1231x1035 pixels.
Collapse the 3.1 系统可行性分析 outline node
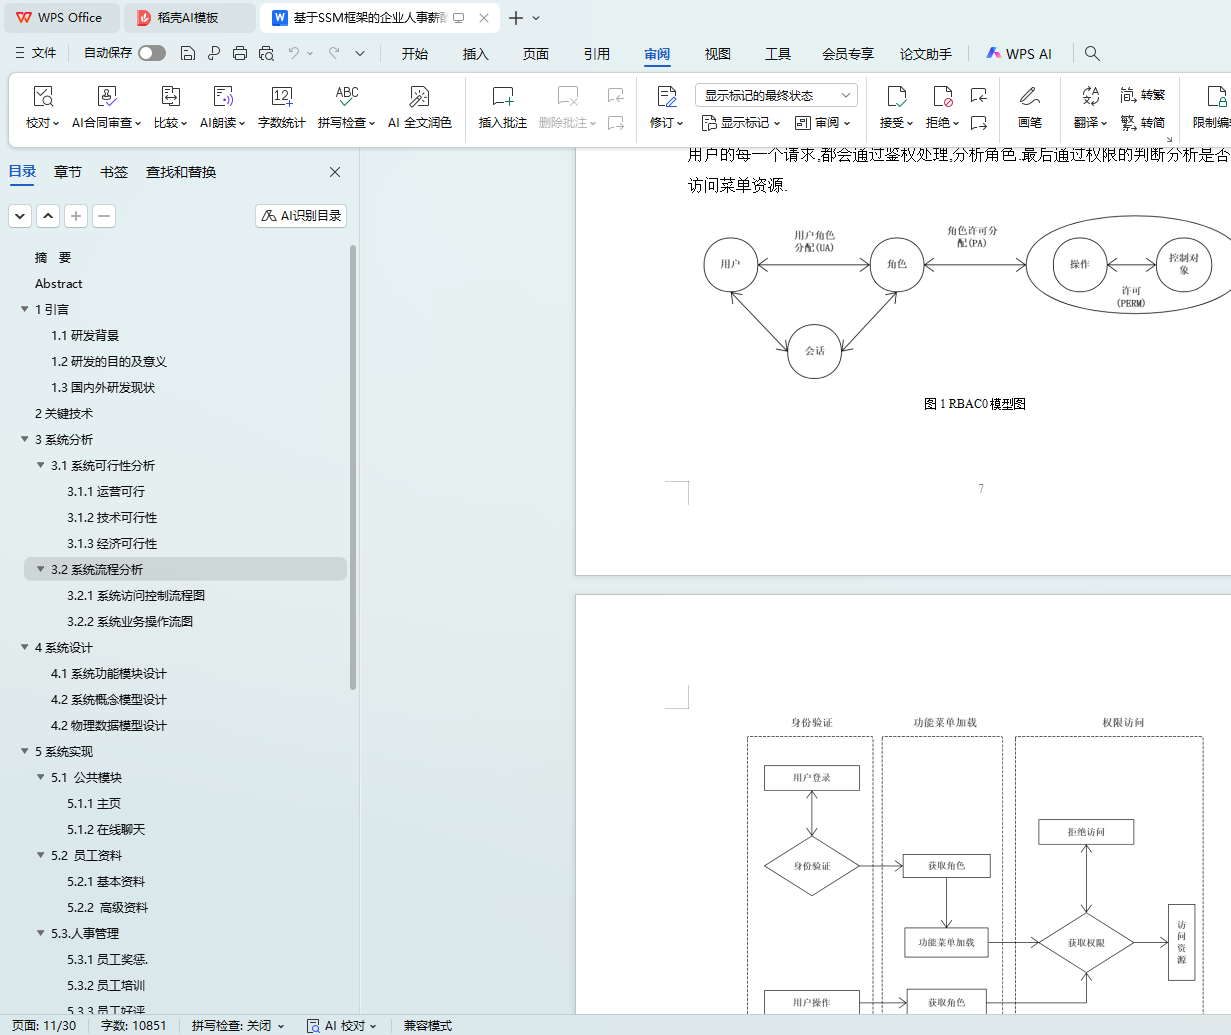coord(41,466)
